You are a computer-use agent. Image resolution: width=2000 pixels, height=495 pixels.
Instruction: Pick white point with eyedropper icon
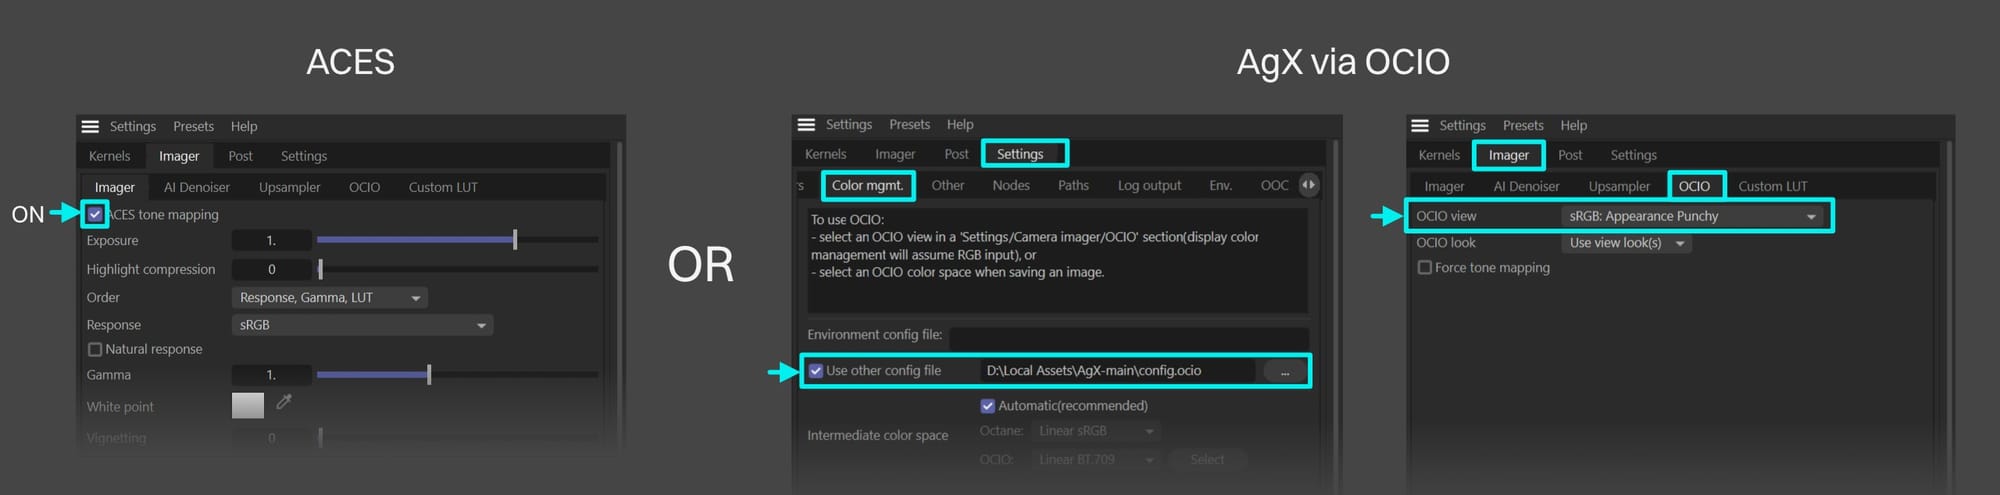(284, 402)
